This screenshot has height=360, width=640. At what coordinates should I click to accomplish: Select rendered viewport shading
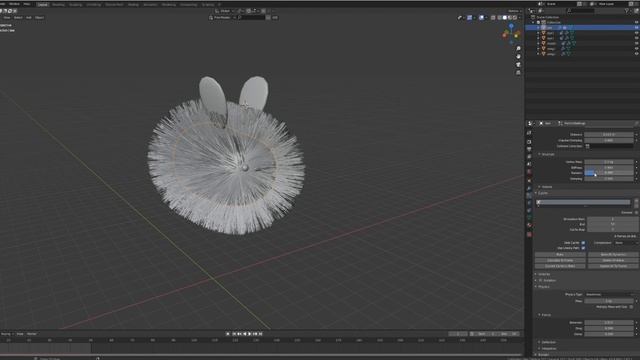tap(515, 18)
